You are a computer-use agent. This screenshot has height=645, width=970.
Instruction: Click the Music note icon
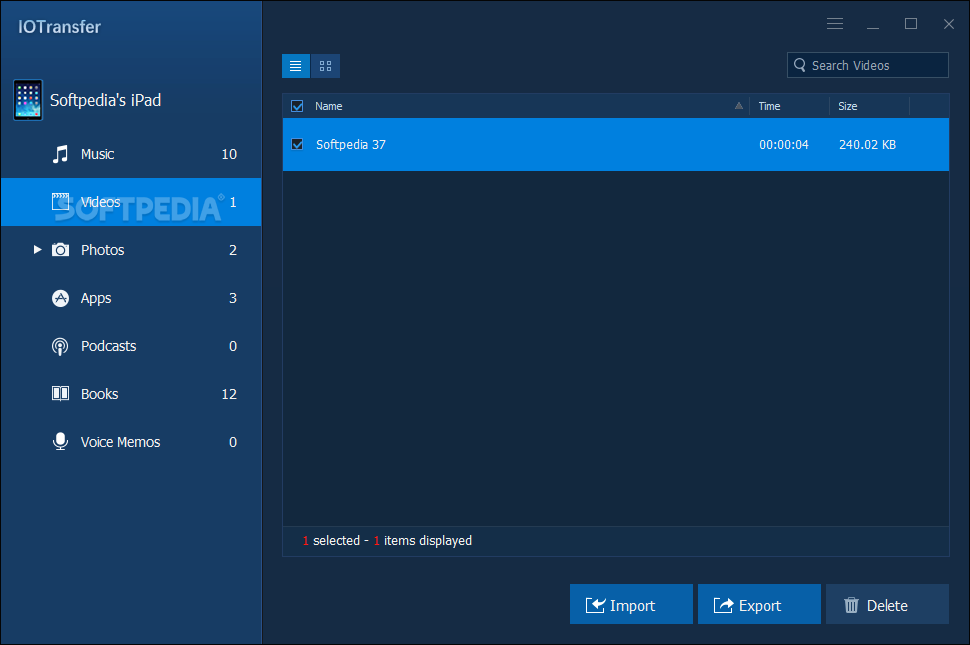[x=60, y=154]
